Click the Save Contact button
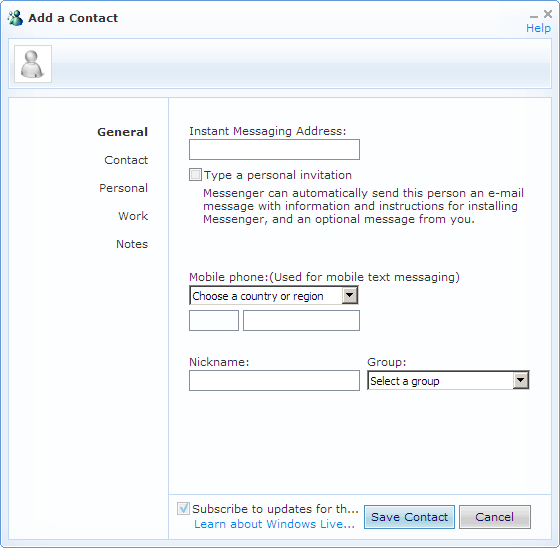The width and height of the screenshot is (560, 548). coord(409,517)
